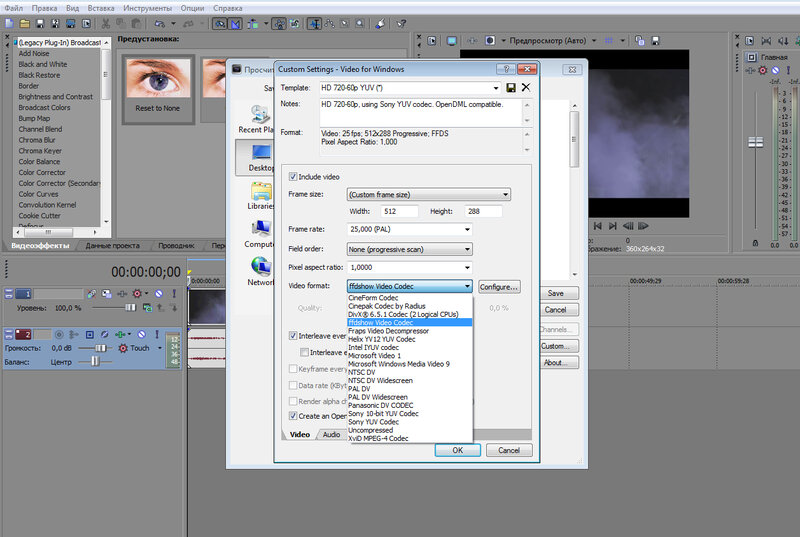Toggle the Create an OpenDML checkbox
This screenshot has height=537, width=800.
pyautogui.click(x=294, y=415)
